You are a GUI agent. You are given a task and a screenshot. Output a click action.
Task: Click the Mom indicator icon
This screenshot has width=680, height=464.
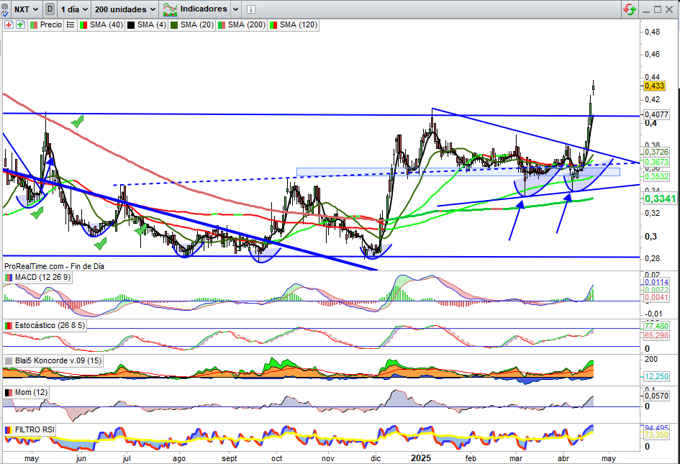coord(9,392)
